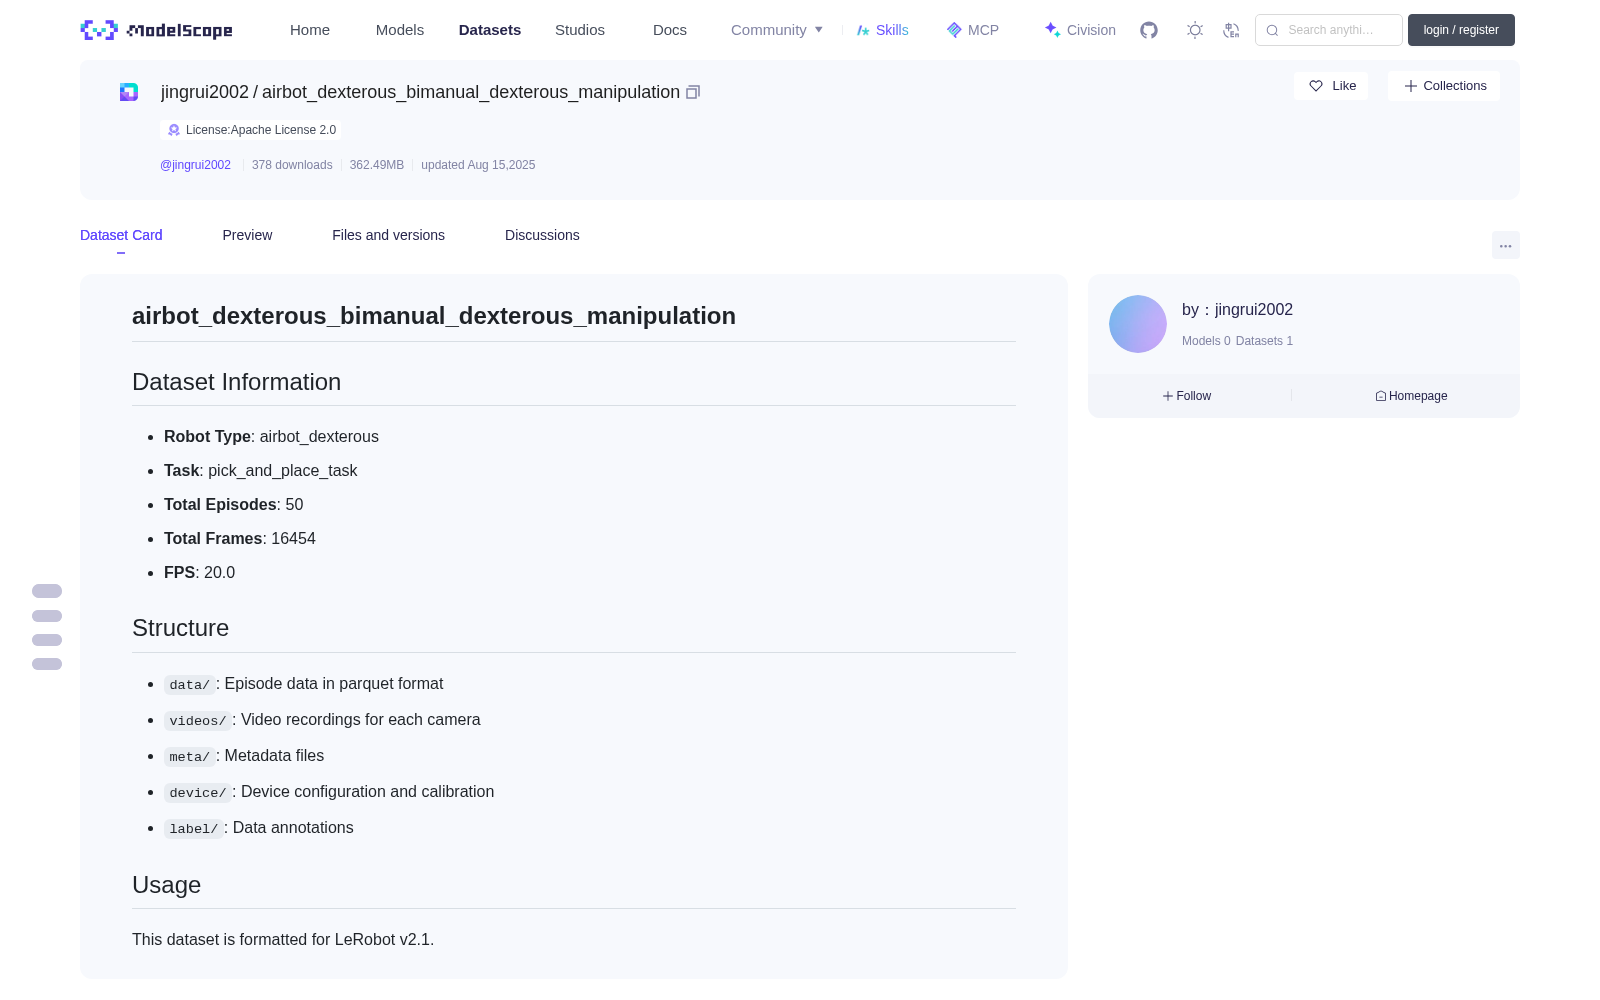Click the ModelScope logo
This screenshot has height=1000, width=1600.
[x=157, y=30]
